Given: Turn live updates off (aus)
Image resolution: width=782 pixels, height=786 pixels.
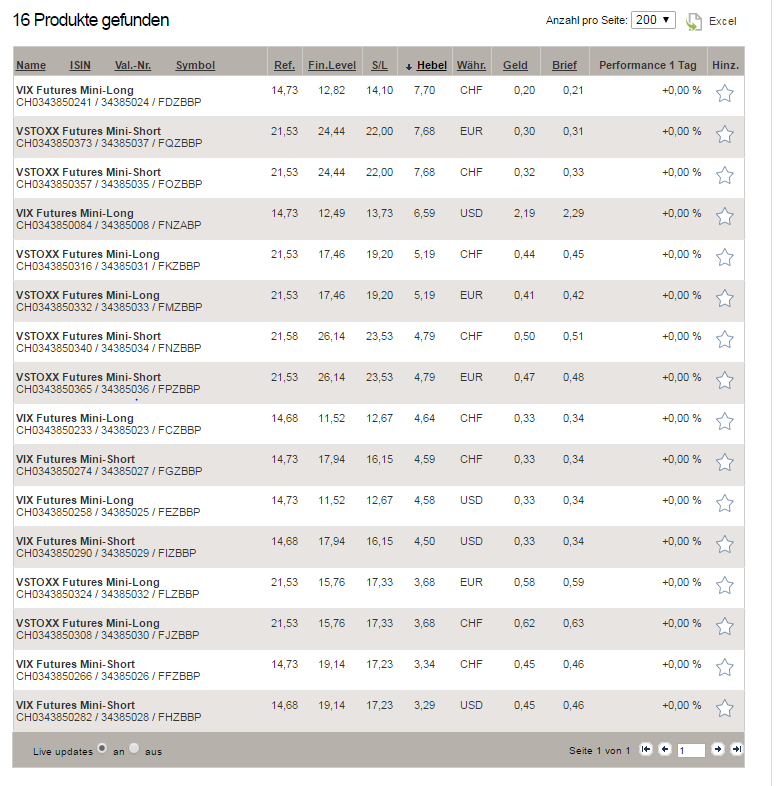Looking at the screenshot, I should [134, 748].
